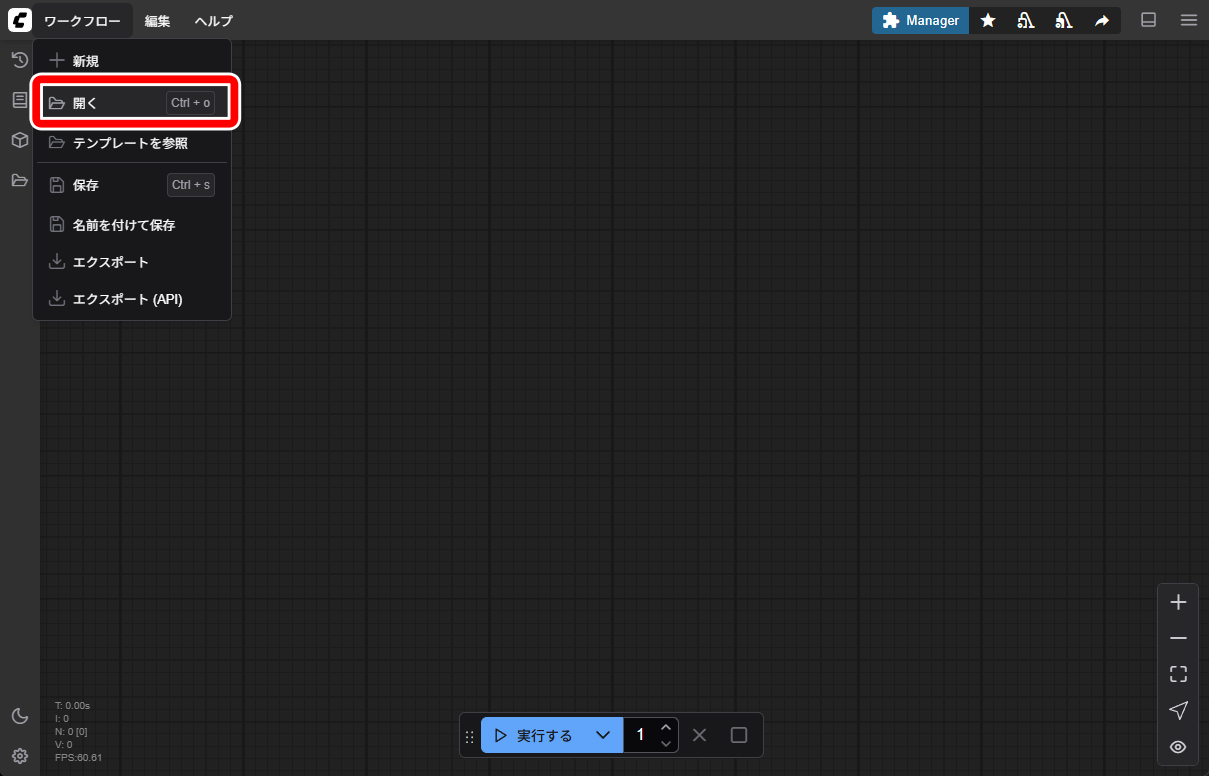Toggle the bottom panel icon
The height and width of the screenshot is (776, 1209).
pos(1149,20)
